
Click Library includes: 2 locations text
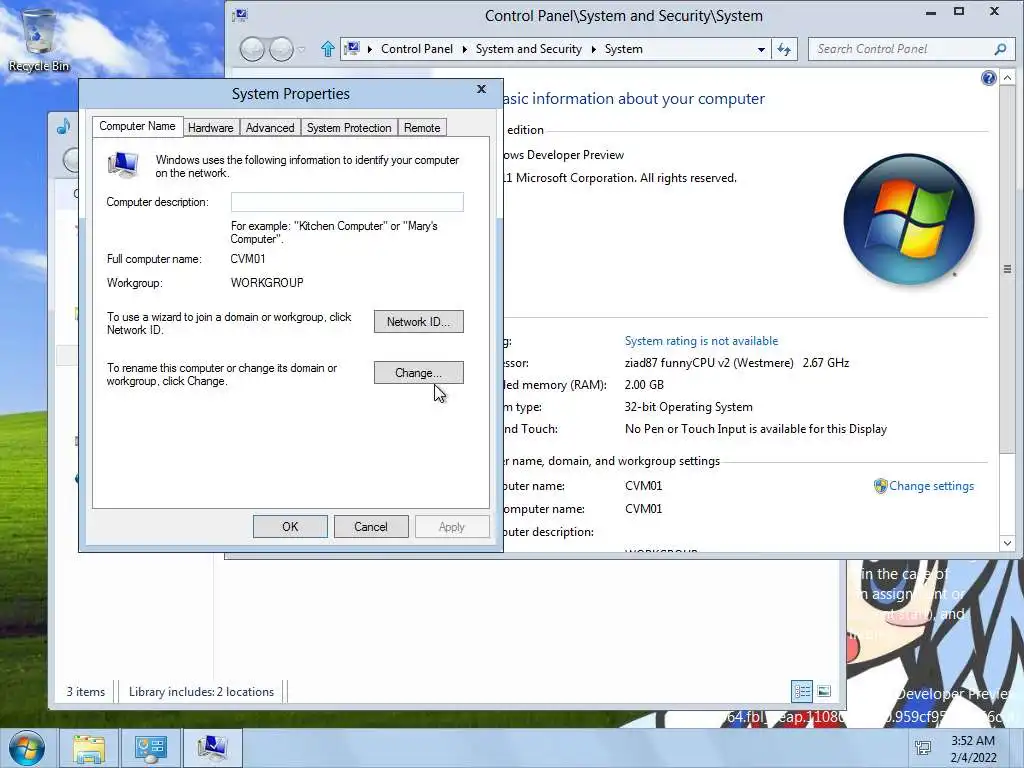pos(201,692)
